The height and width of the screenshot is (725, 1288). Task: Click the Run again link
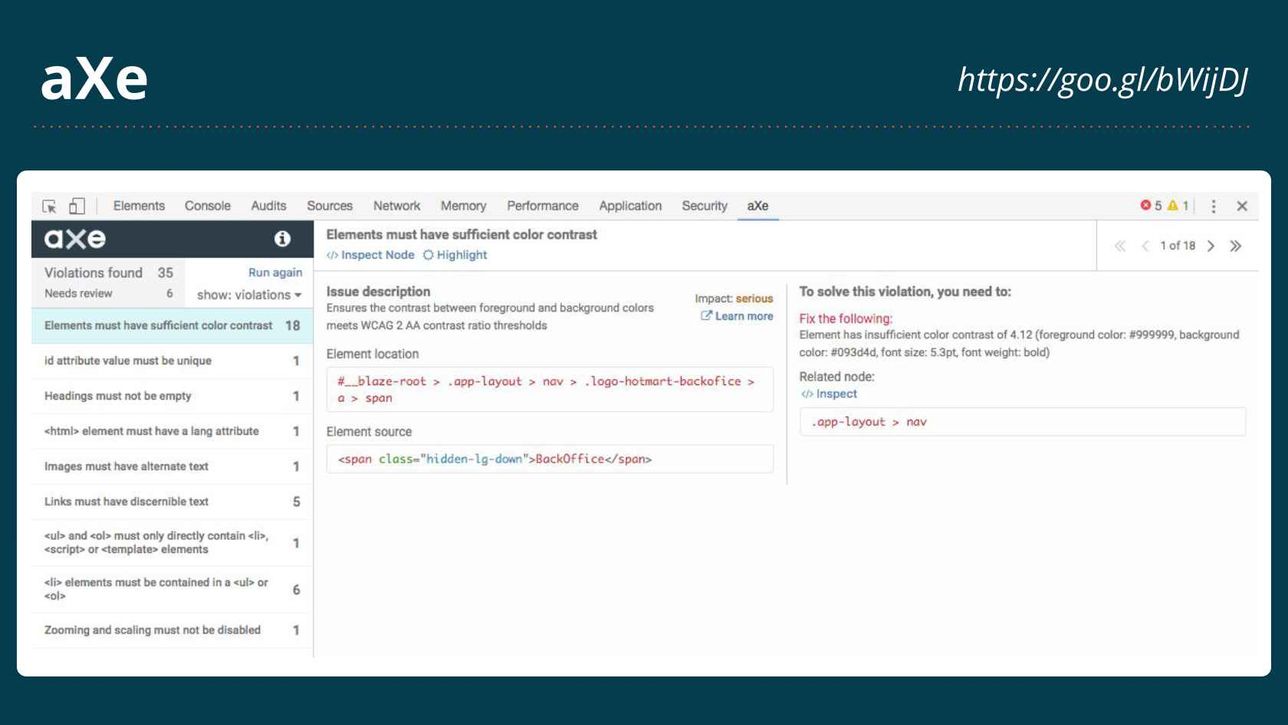(275, 273)
